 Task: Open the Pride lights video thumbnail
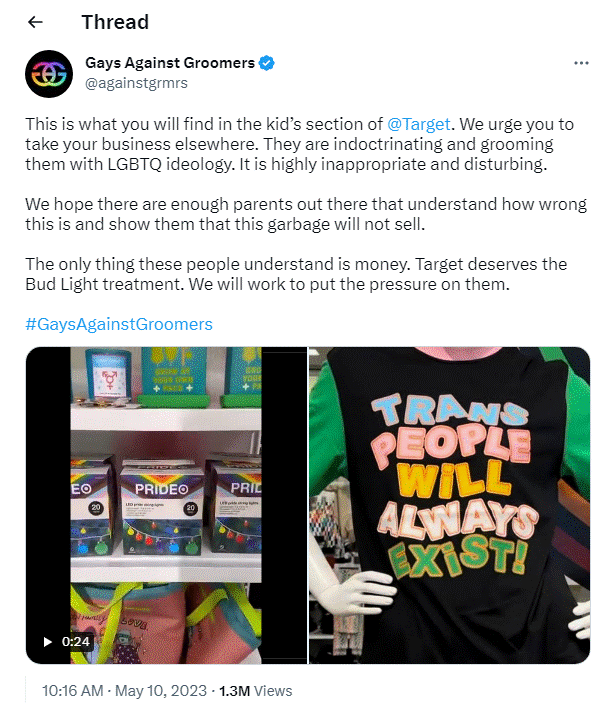166,505
